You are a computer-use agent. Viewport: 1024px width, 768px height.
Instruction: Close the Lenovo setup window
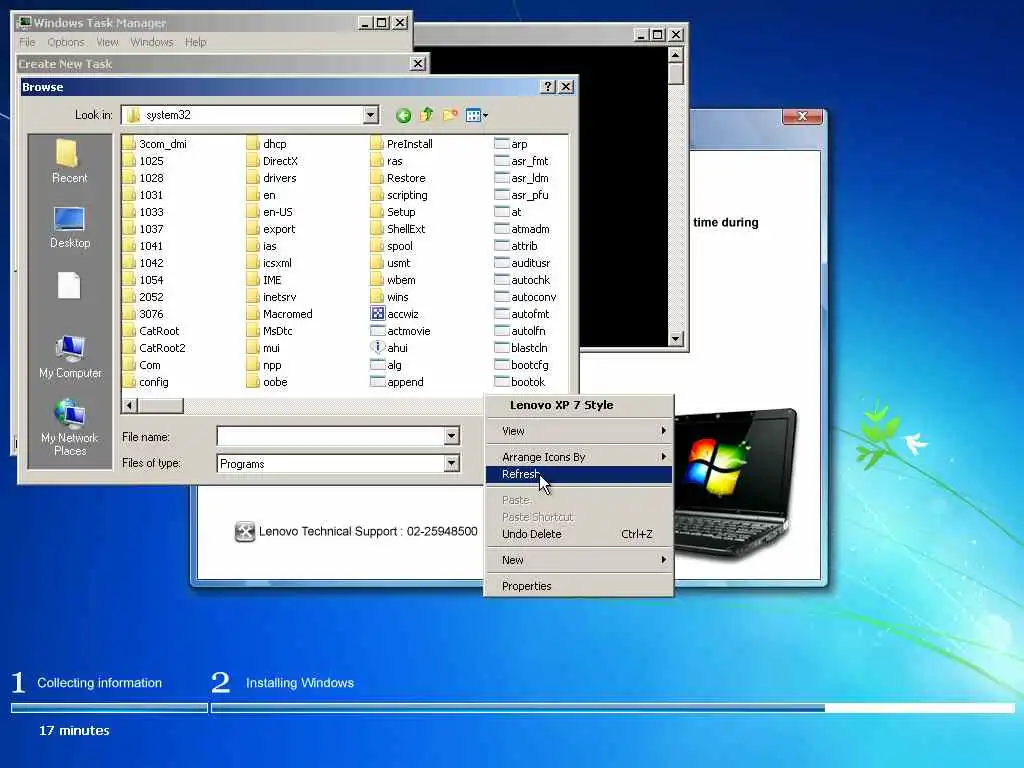pyautogui.click(x=803, y=116)
